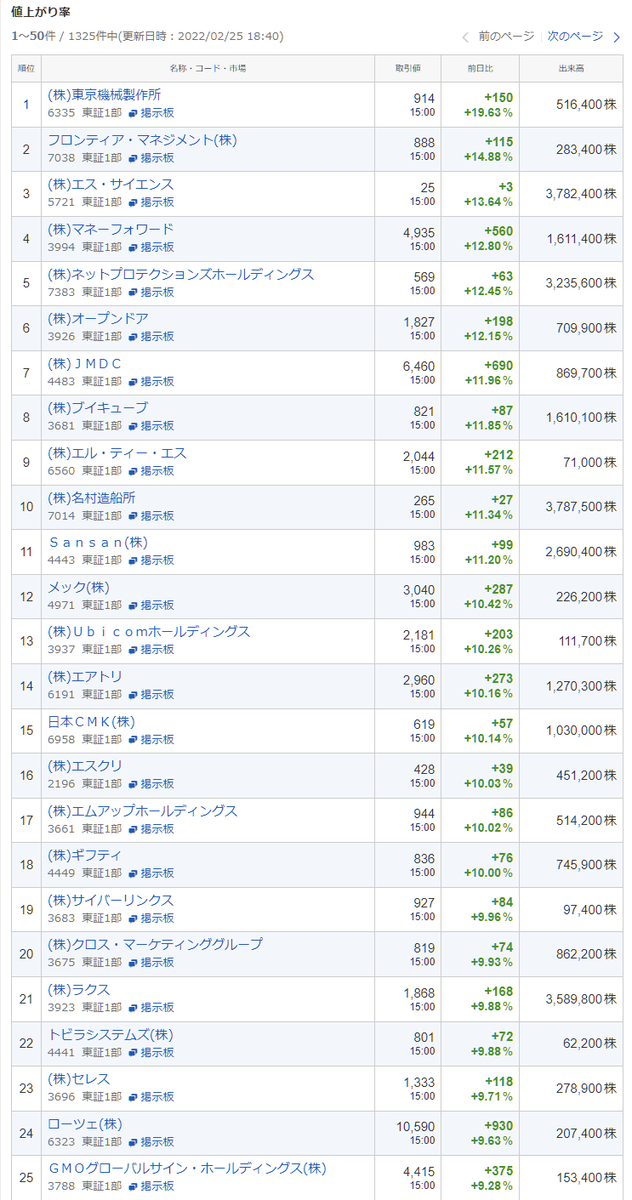Open 掲示板 icon for フロンティア・マネジメント
632x1200 pixels.
click(133, 158)
